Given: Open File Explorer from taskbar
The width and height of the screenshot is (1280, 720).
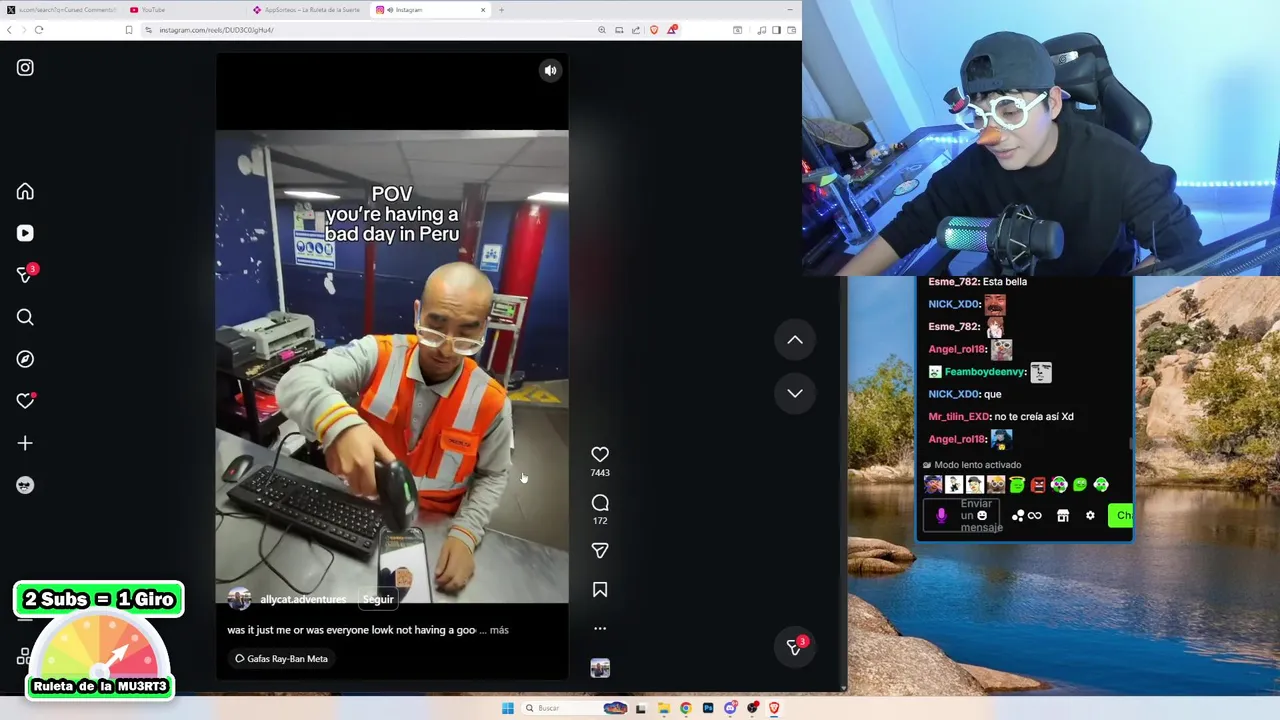Looking at the screenshot, I should tap(663, 708).
